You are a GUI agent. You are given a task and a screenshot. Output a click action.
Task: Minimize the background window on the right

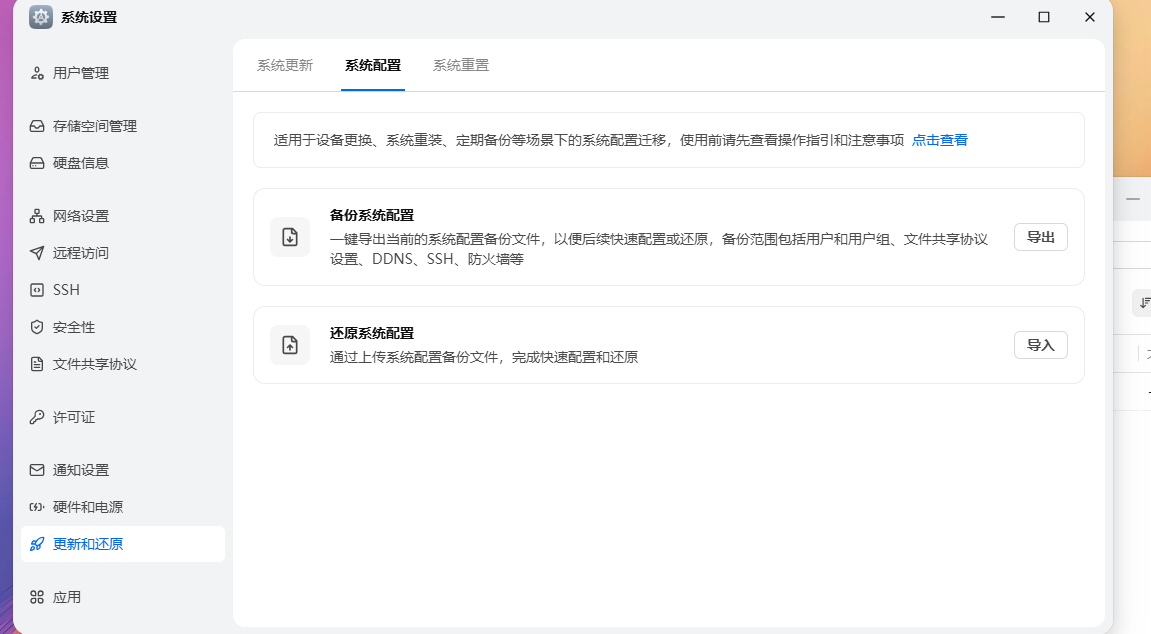point(1133,199)
